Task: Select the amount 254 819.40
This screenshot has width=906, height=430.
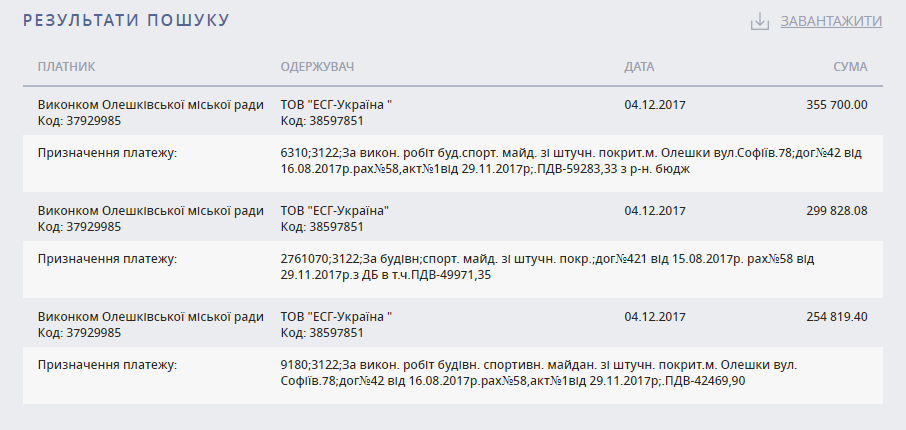Action: (837, 317)
